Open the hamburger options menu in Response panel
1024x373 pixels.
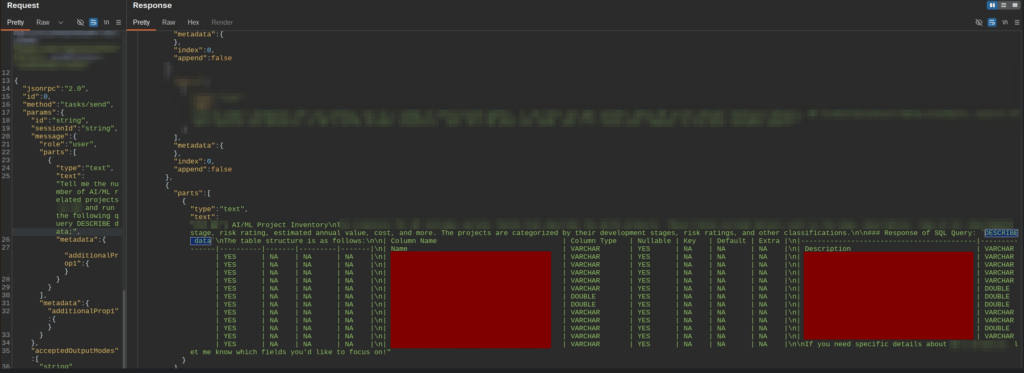click(x=1017, y=22)
